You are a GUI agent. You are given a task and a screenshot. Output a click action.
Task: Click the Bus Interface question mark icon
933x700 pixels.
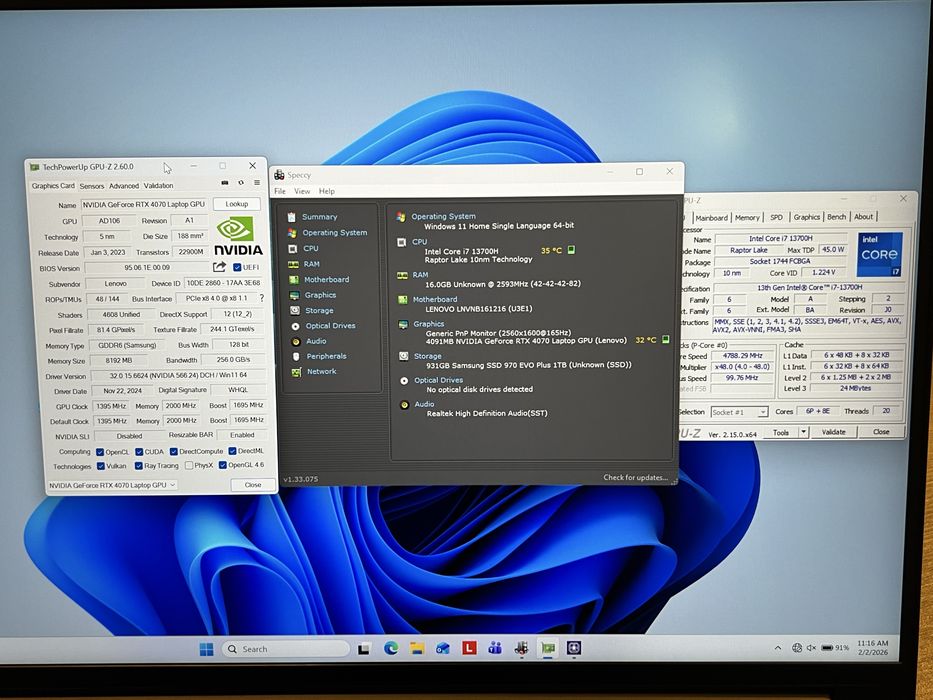261,298
